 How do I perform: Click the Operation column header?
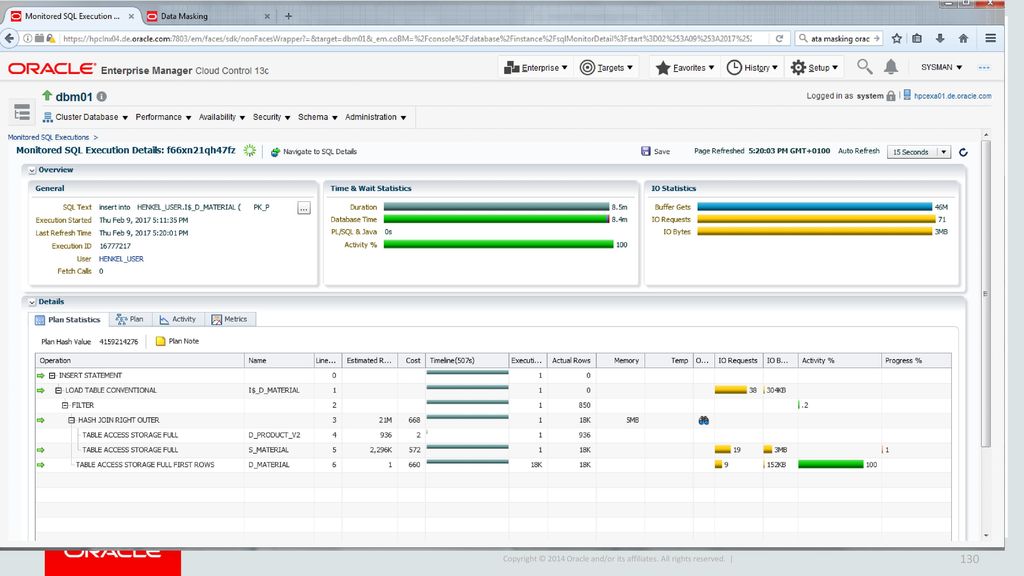point(140,360)
